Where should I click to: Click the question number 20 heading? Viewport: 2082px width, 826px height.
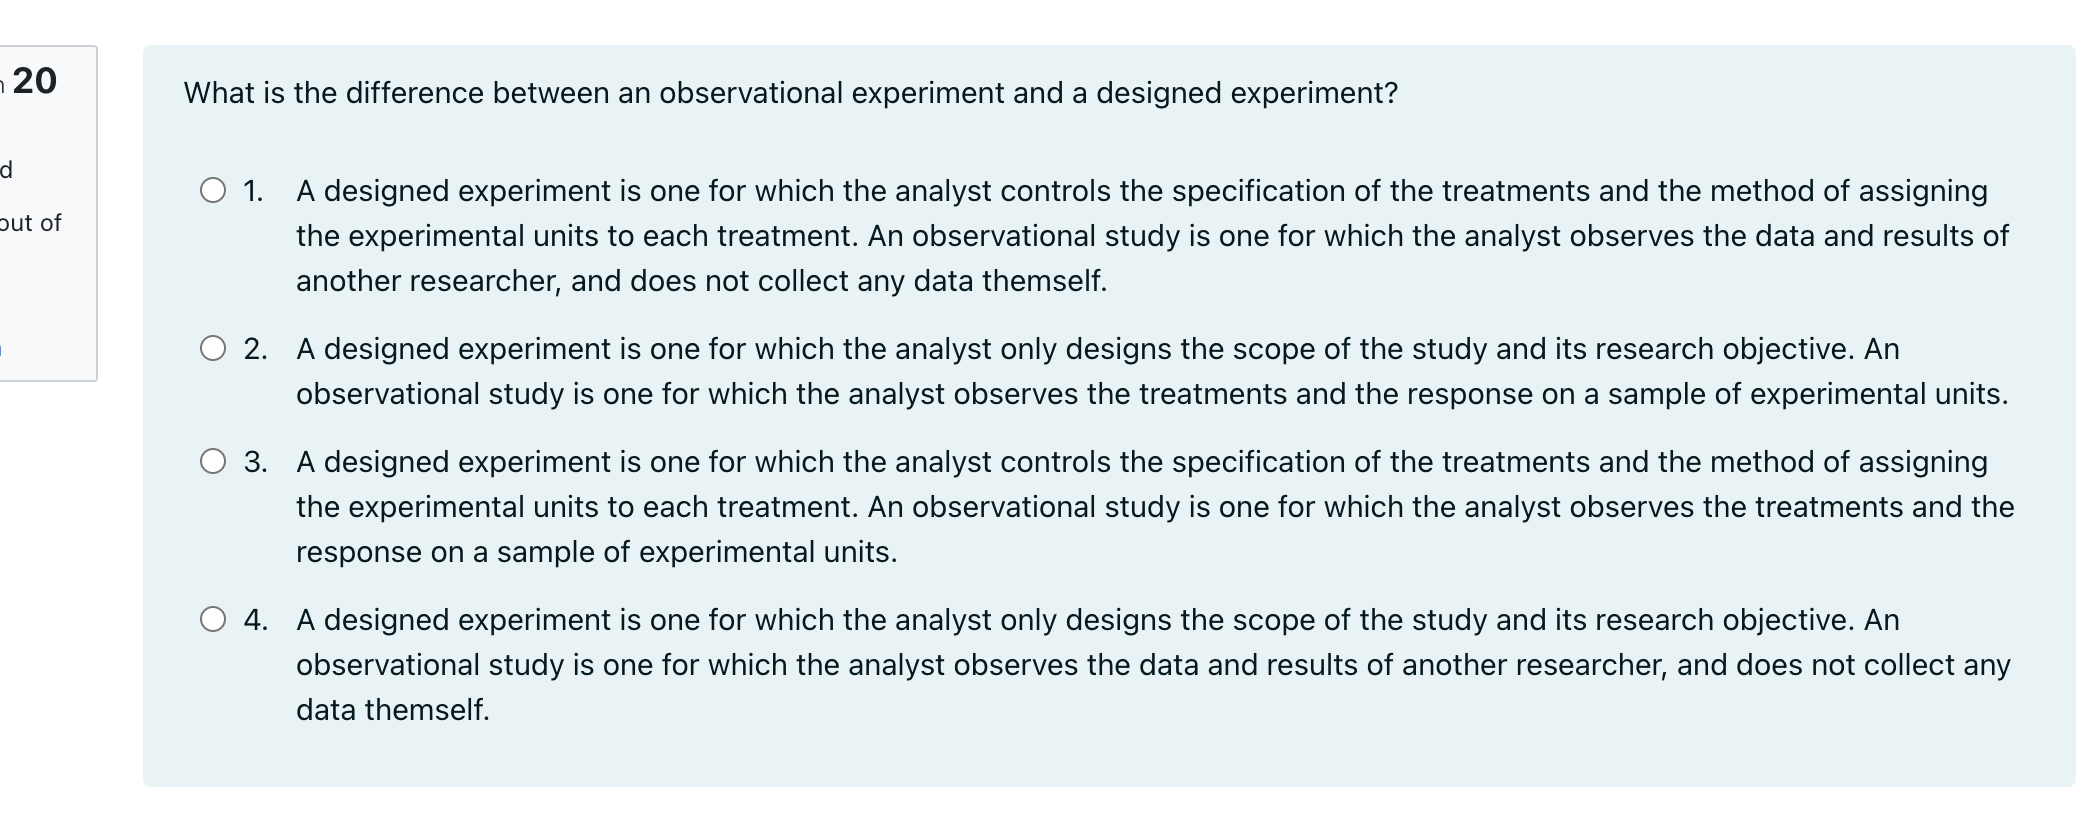tap(33, 78)
